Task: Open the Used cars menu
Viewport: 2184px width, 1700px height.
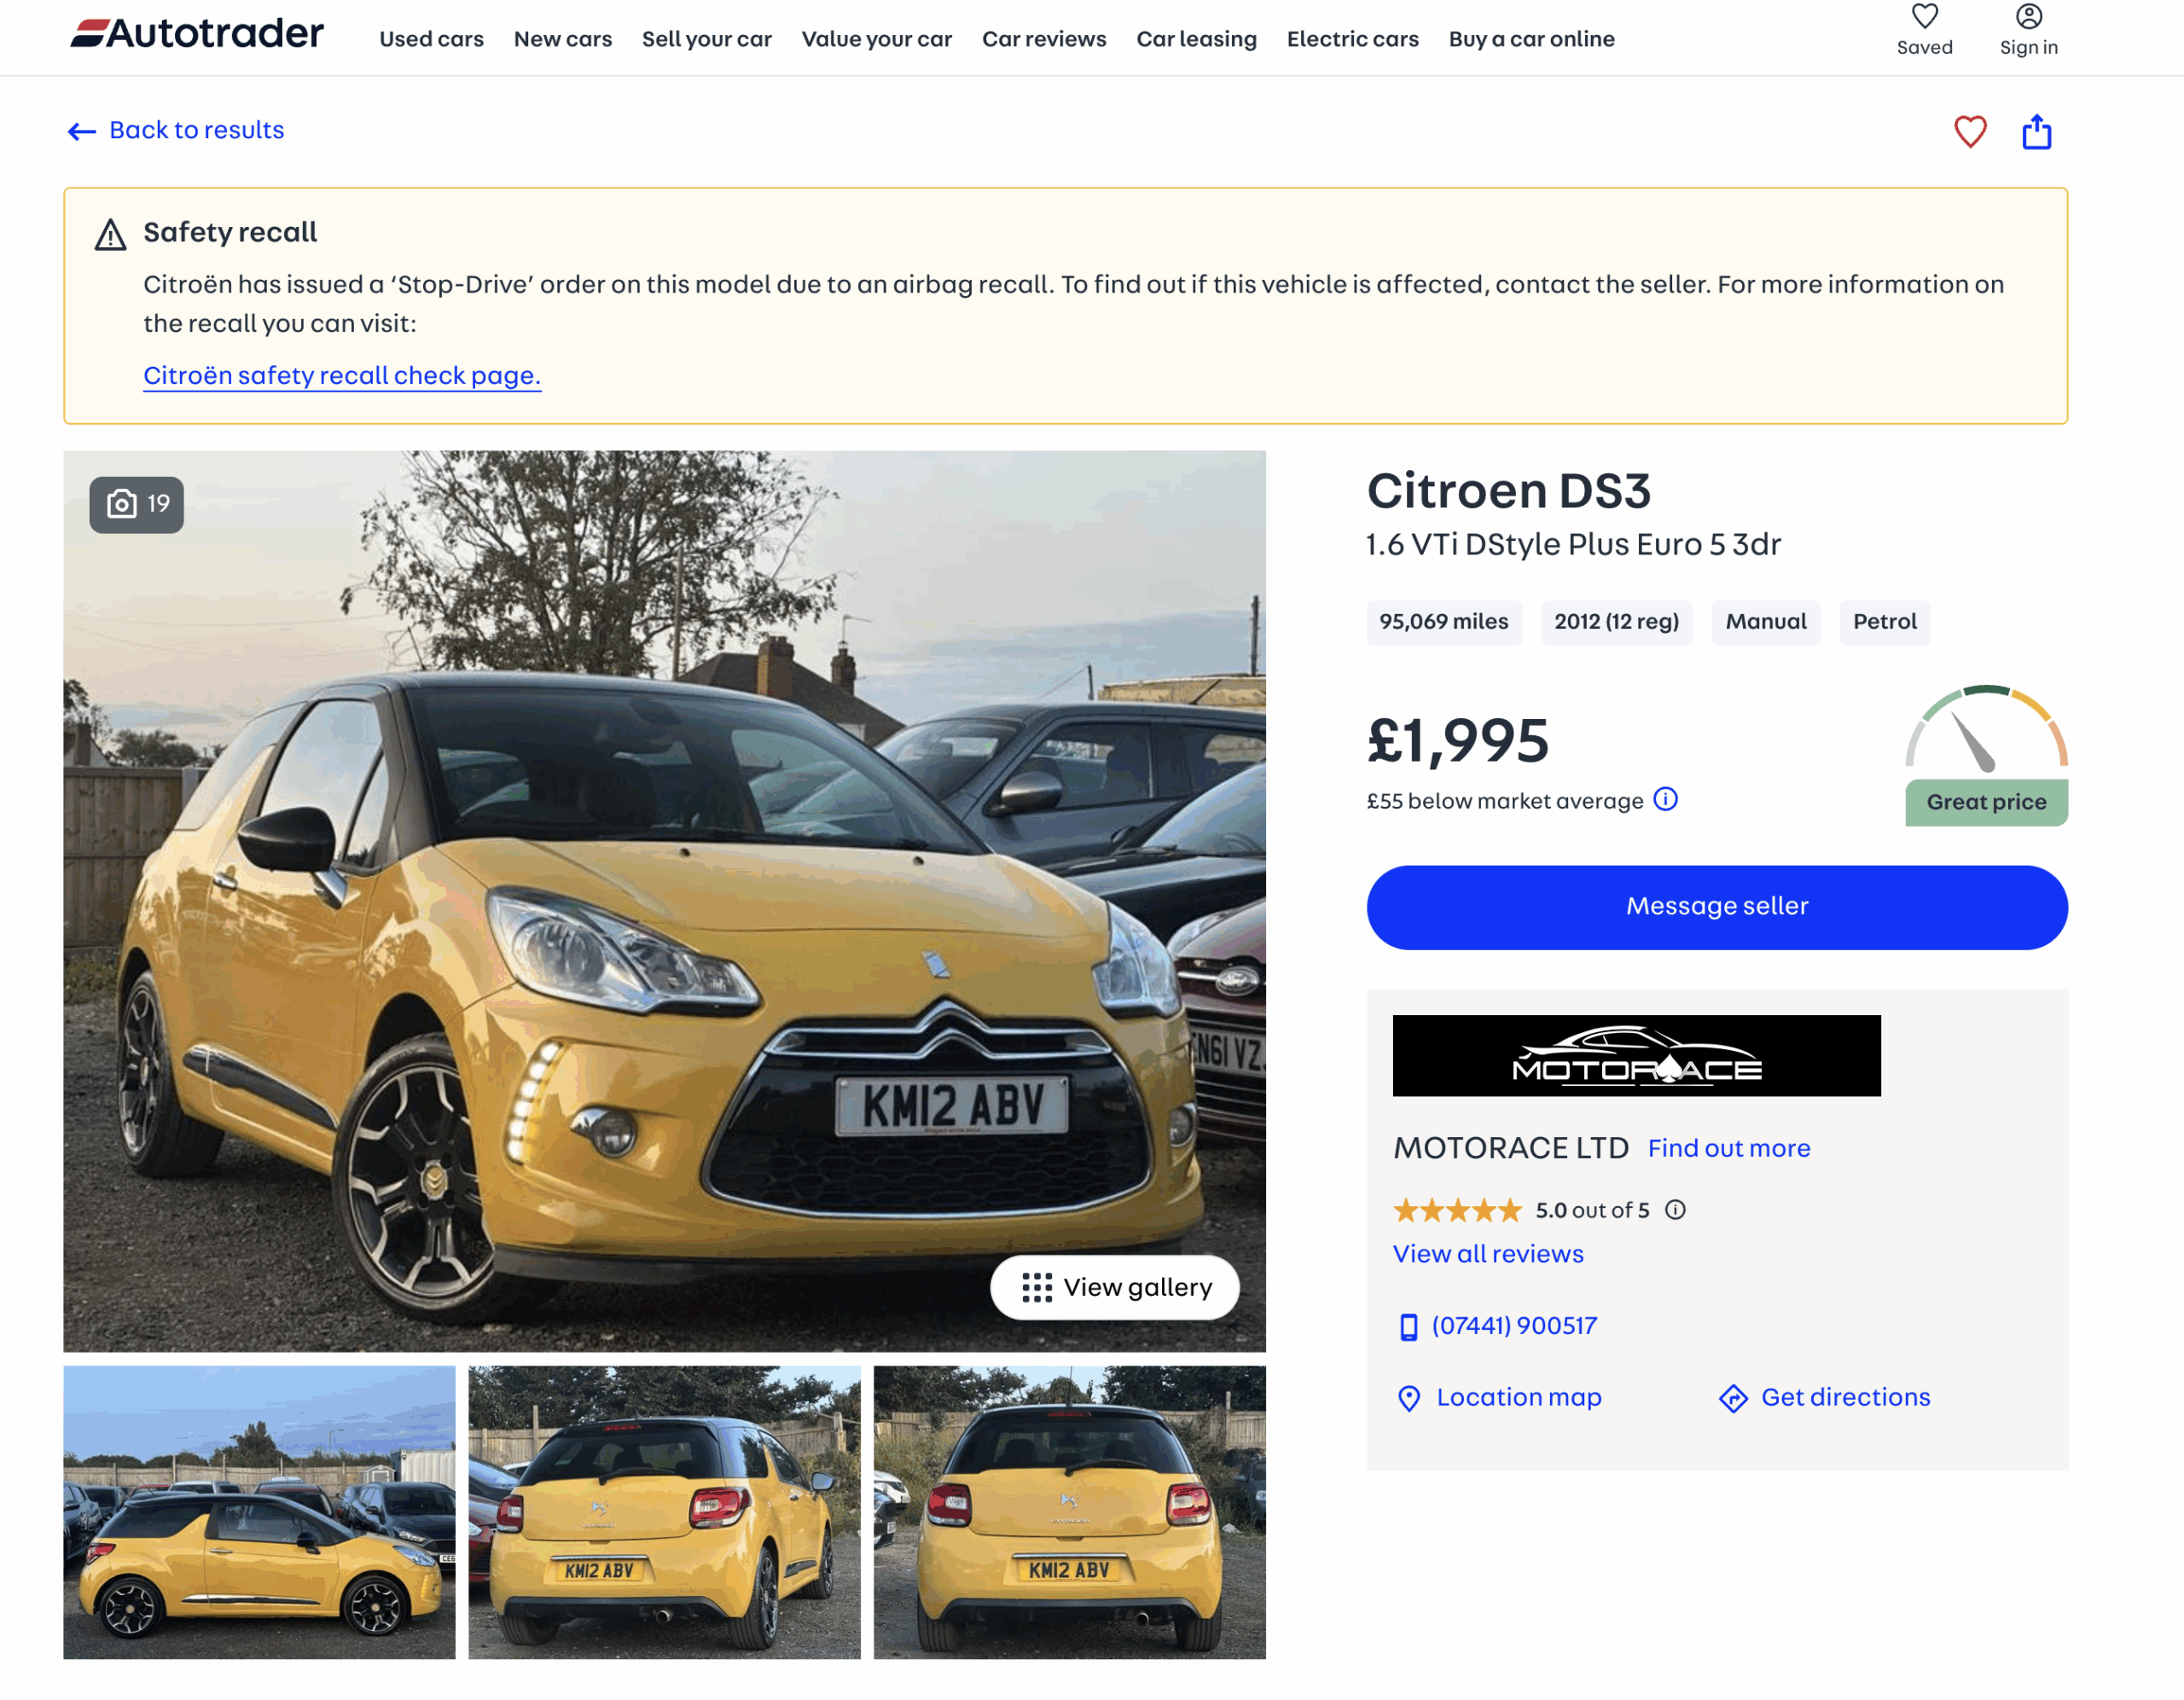Action: point(431,39)
